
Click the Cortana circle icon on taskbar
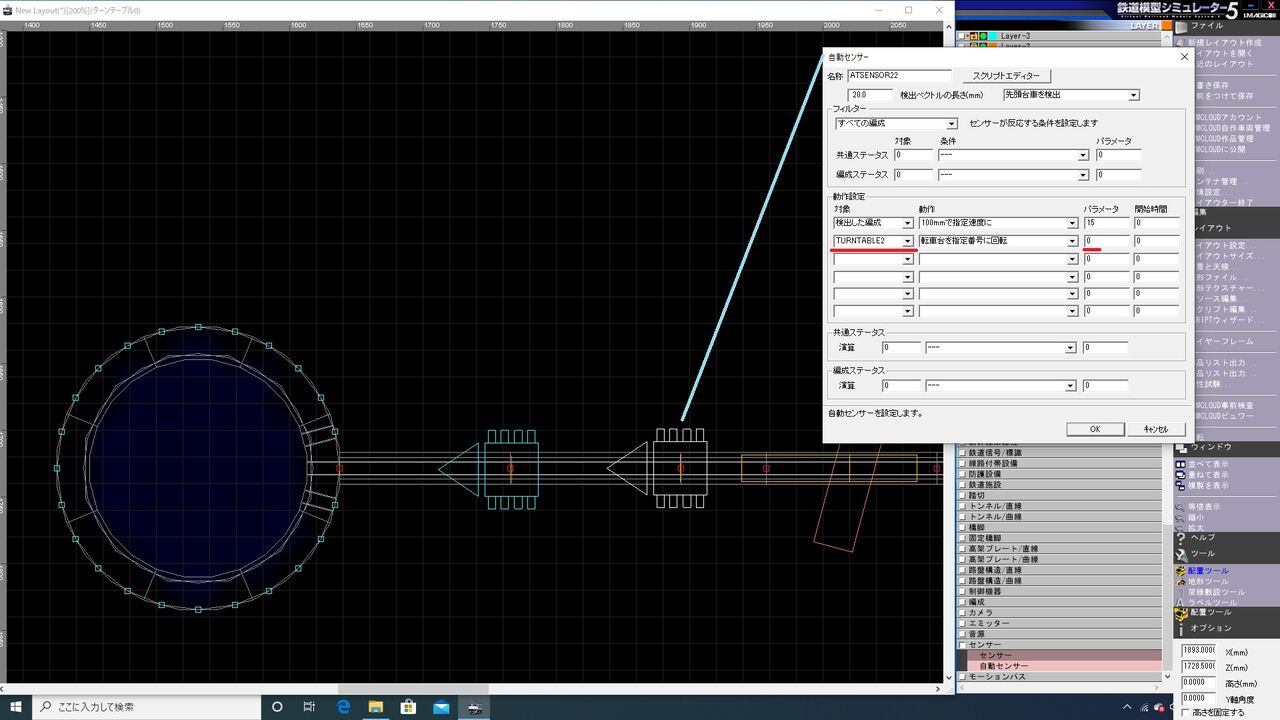(277, 707)
